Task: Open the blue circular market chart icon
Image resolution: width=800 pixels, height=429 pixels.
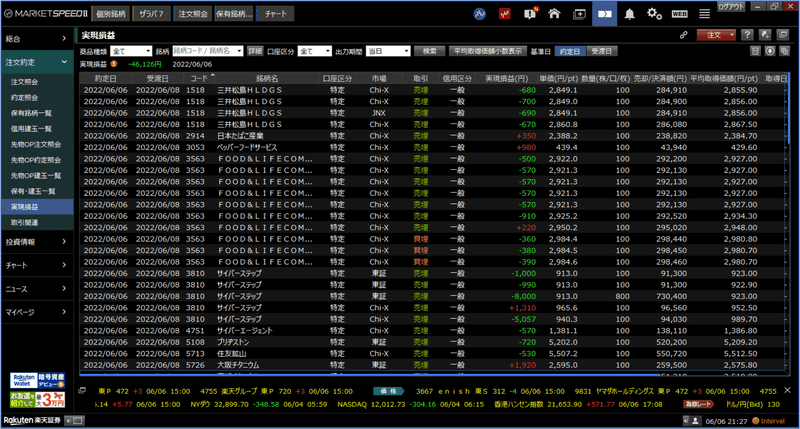Action: [480, 14]
